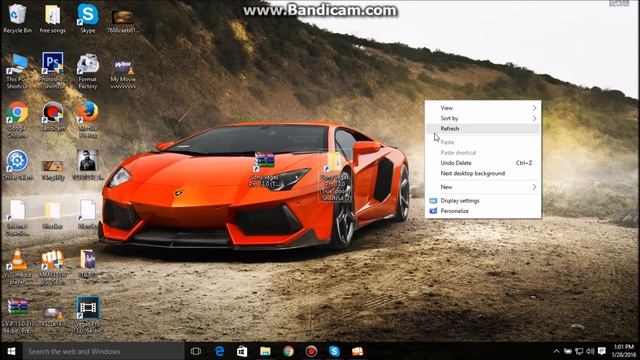Screen dimensions: 640x360
Task: Expand the New submenu
Action: point(483,187)
